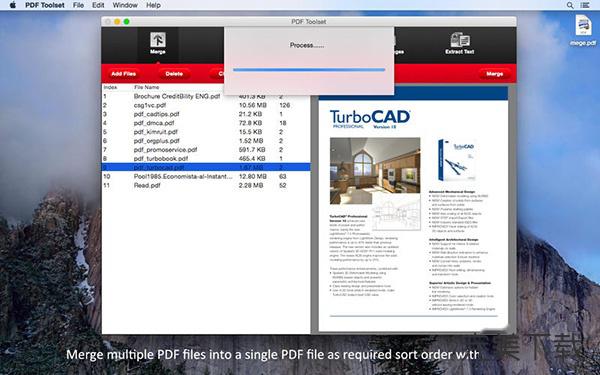
Task: Select the Merge tool icon
Action: click(x=158, y=43)
